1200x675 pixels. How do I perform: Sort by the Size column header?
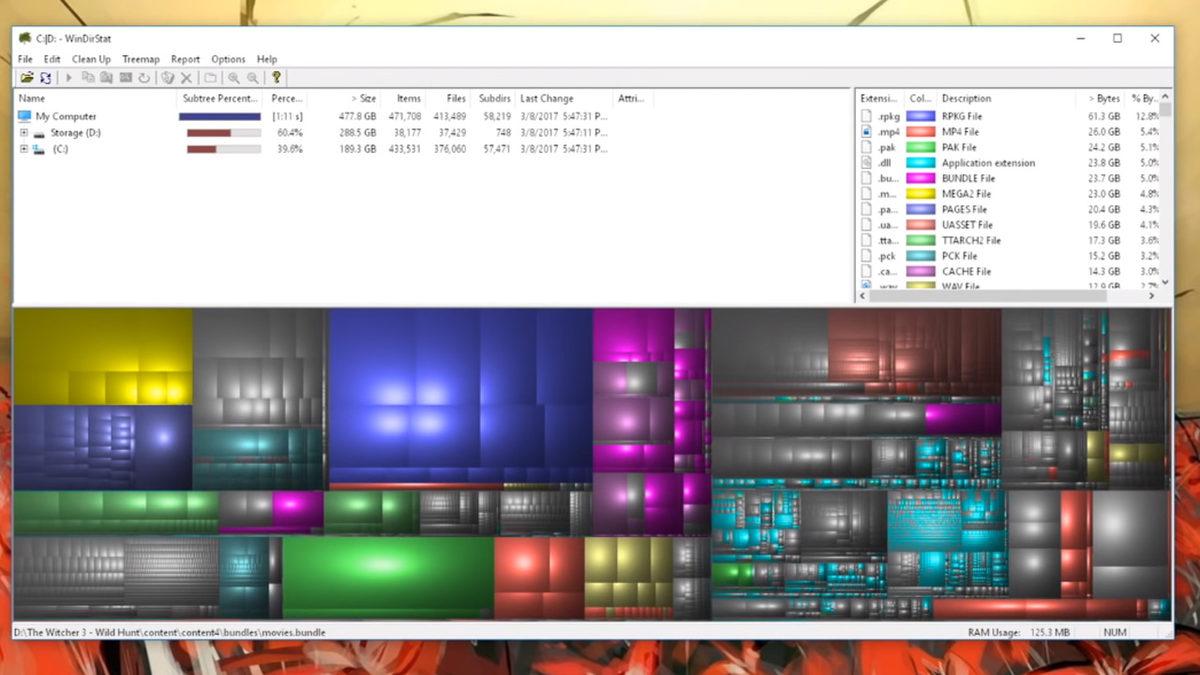pos(363,98)
